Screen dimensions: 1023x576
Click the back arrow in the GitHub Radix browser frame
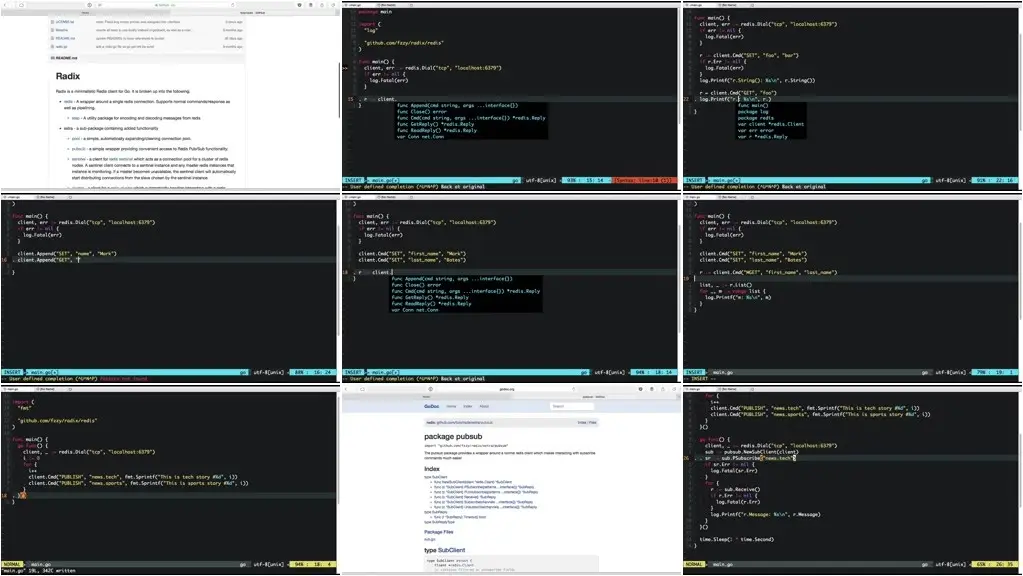coord(6,5)
